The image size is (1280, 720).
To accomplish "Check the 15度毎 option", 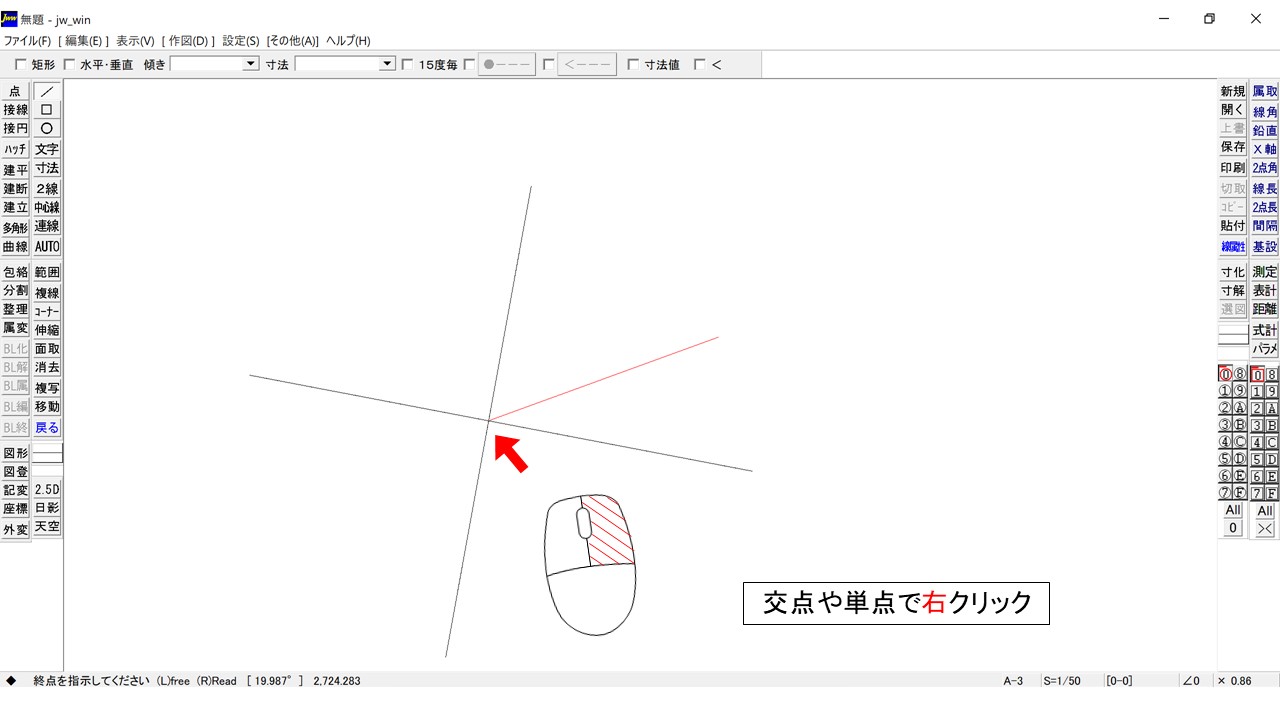I will click(407, 65).
